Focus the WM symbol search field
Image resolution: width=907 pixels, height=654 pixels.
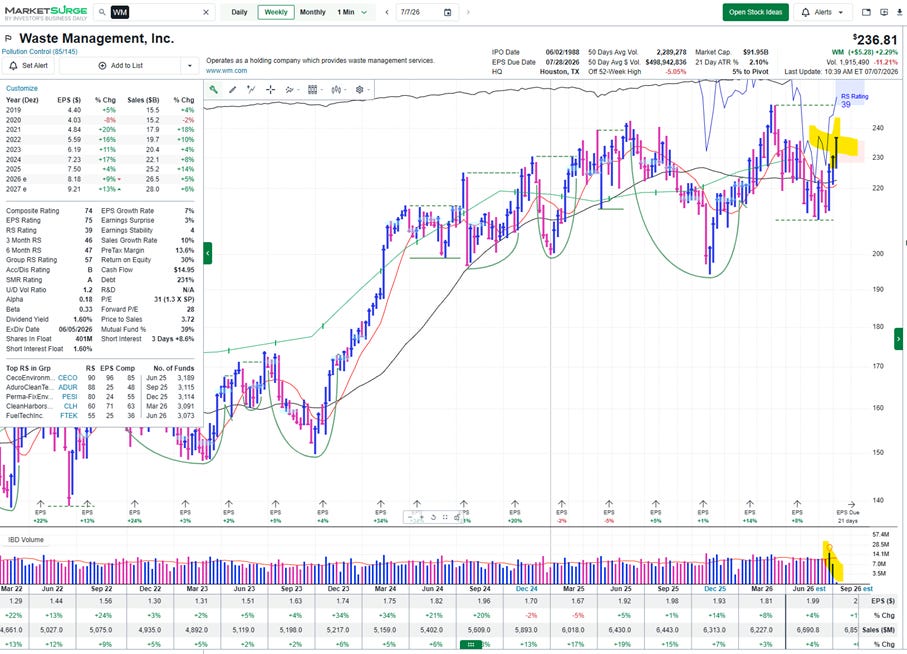point(154,12)
